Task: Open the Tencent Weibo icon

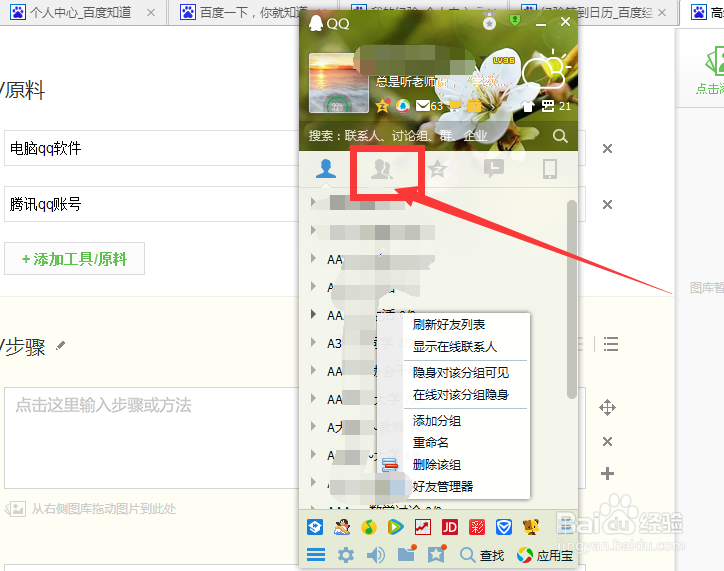Action: click(x=403, y=106)
